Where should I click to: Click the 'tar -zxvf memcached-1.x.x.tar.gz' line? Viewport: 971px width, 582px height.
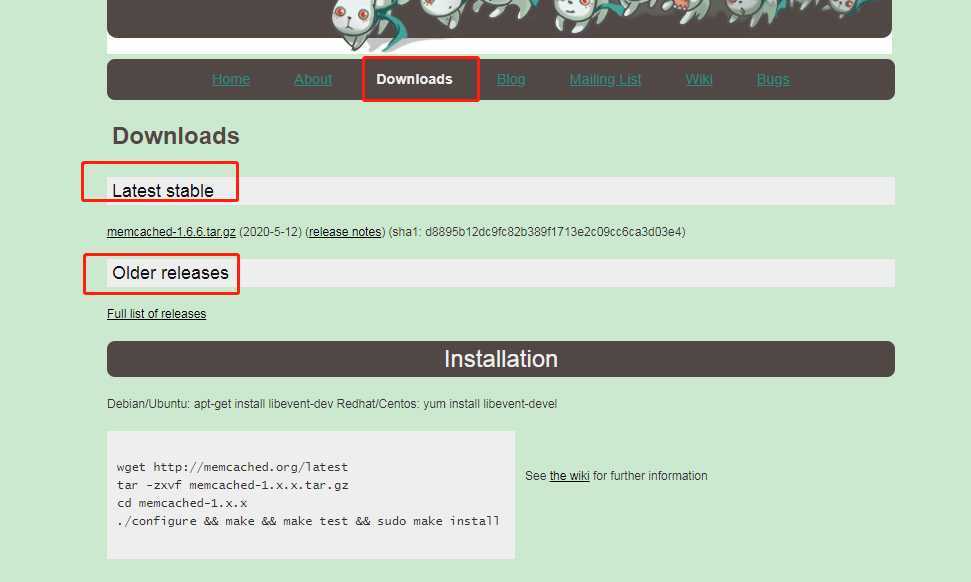pos(232,485)
